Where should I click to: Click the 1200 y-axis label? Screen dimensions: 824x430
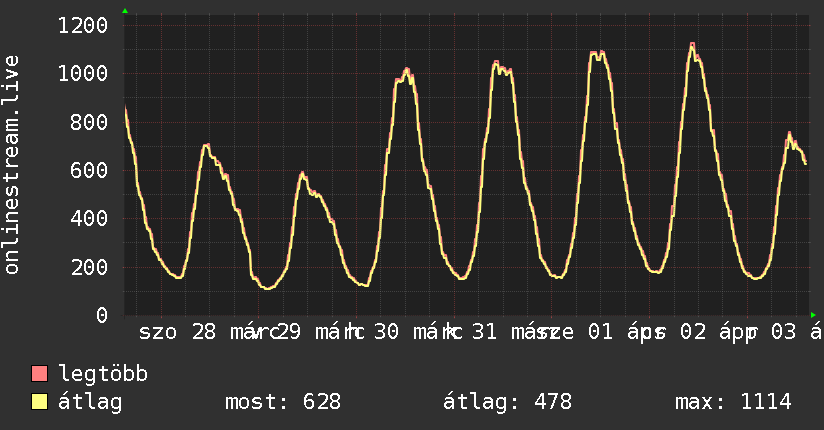83,25
